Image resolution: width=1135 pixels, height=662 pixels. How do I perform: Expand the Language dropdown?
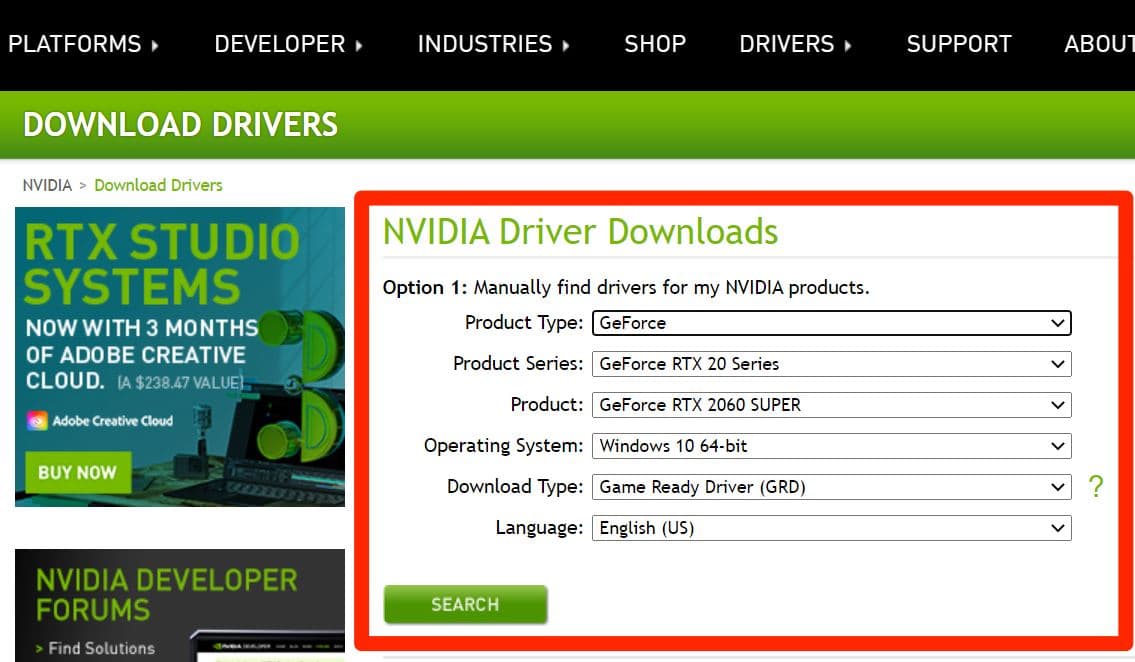pyautogui.click(x=831, y=528)
